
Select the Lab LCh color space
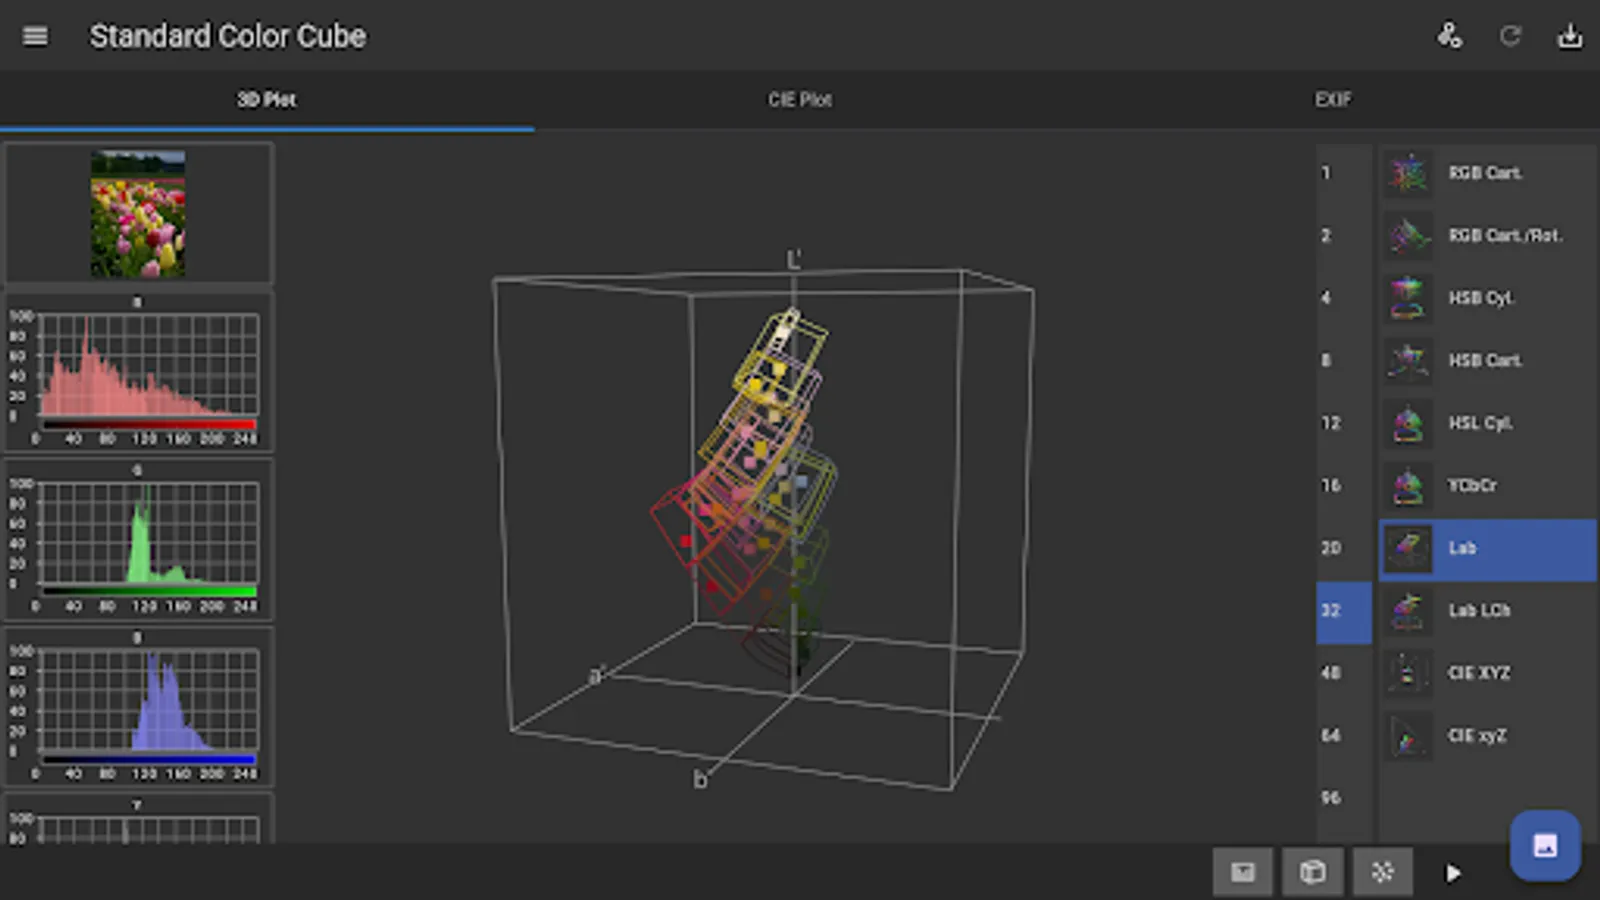1488,611
